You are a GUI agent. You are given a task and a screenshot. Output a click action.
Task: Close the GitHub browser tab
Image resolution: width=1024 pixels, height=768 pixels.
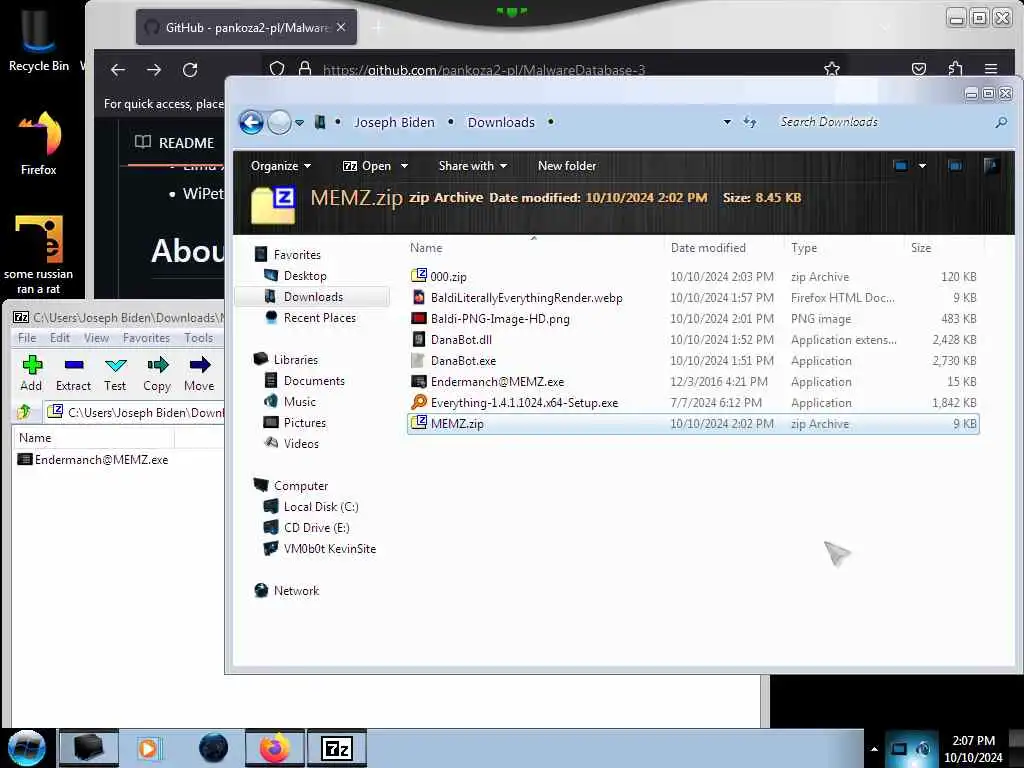341,27
